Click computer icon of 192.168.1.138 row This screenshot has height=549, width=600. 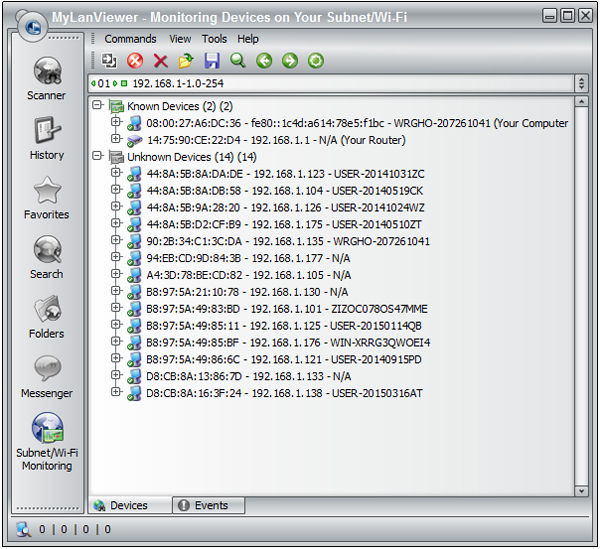134,393
